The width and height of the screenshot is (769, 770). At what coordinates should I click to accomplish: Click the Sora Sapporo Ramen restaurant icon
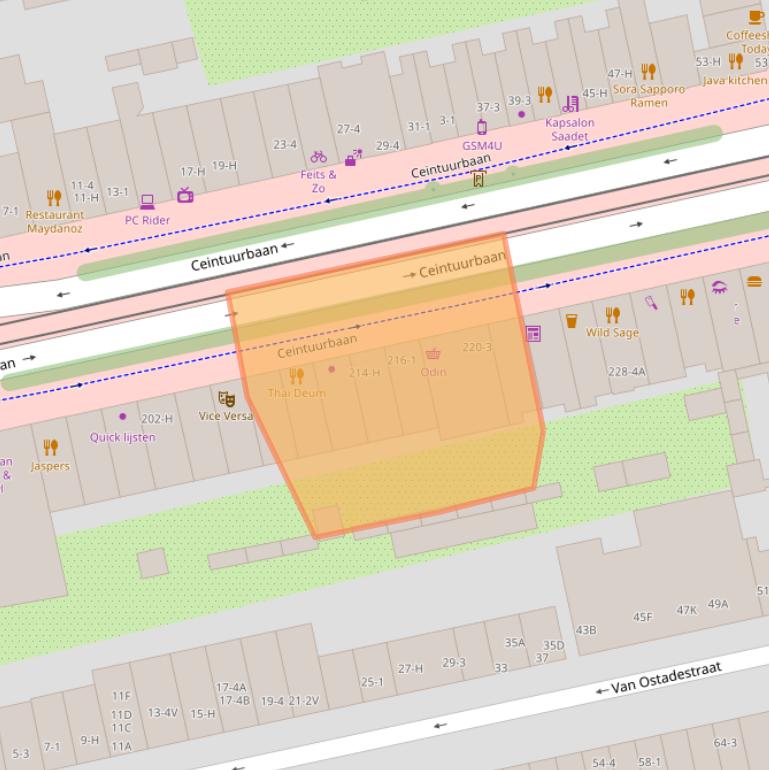pos(648,71)
